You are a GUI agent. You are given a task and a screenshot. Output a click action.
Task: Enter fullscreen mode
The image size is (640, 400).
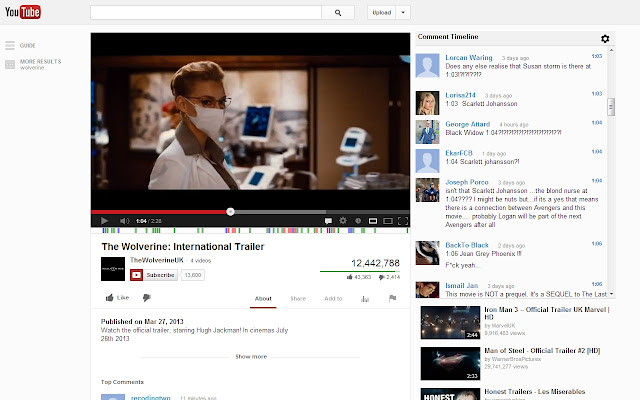(403, 221)
